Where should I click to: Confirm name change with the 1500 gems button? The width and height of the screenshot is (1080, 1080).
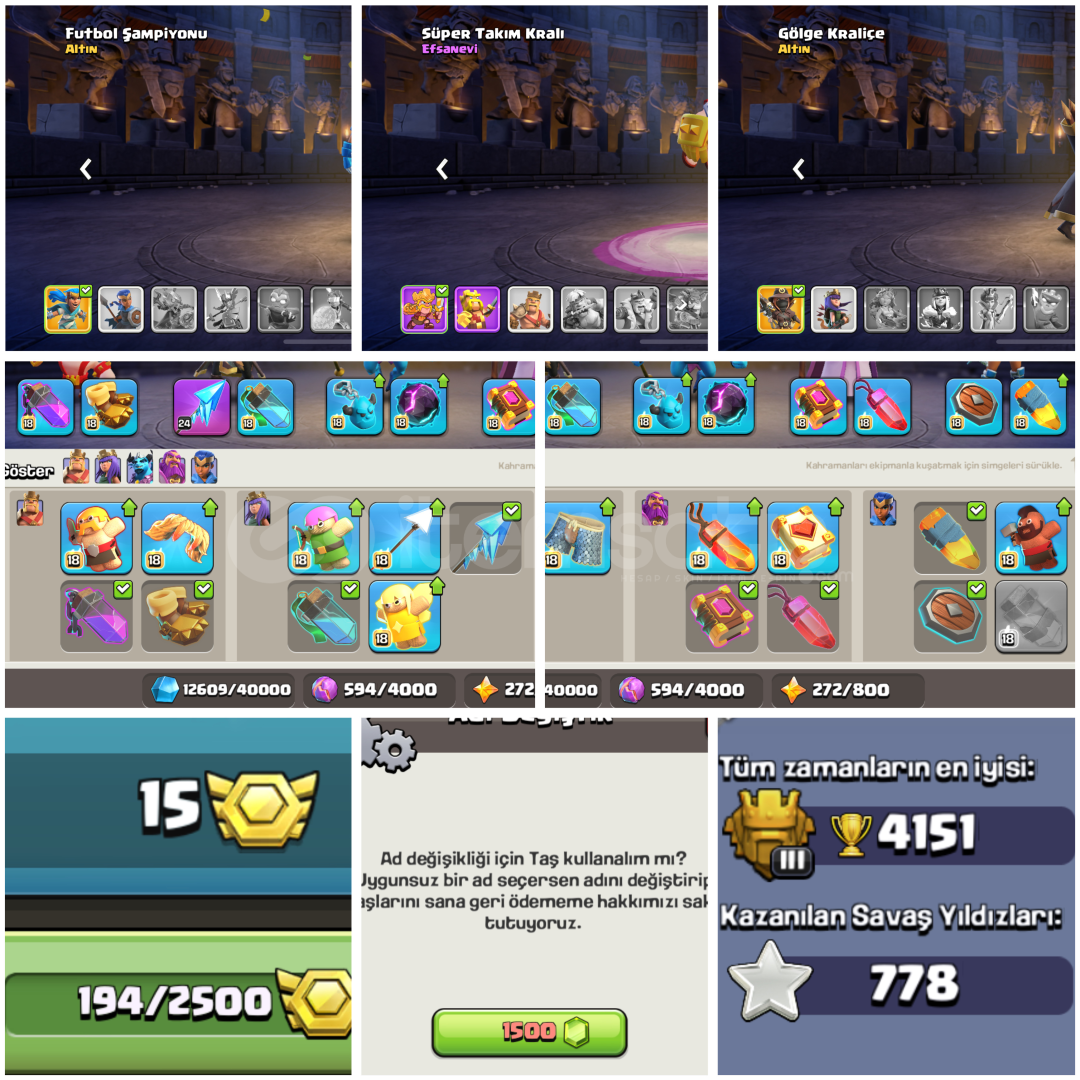(530, 1032)
